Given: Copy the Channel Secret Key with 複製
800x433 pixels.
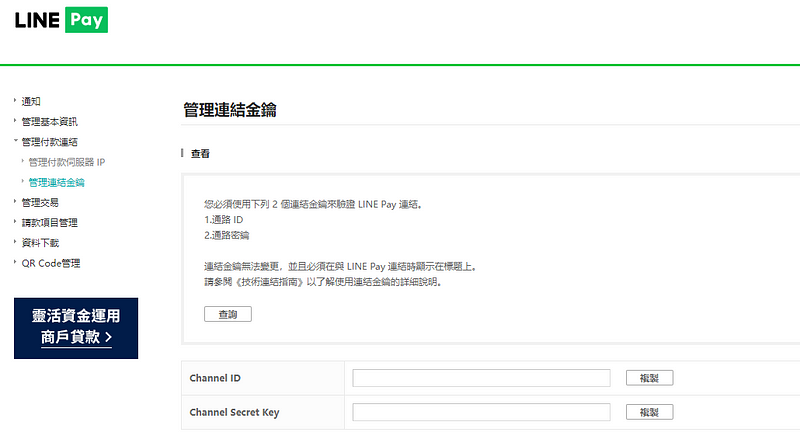Looking at the screenshot, I should coord(649,412).
